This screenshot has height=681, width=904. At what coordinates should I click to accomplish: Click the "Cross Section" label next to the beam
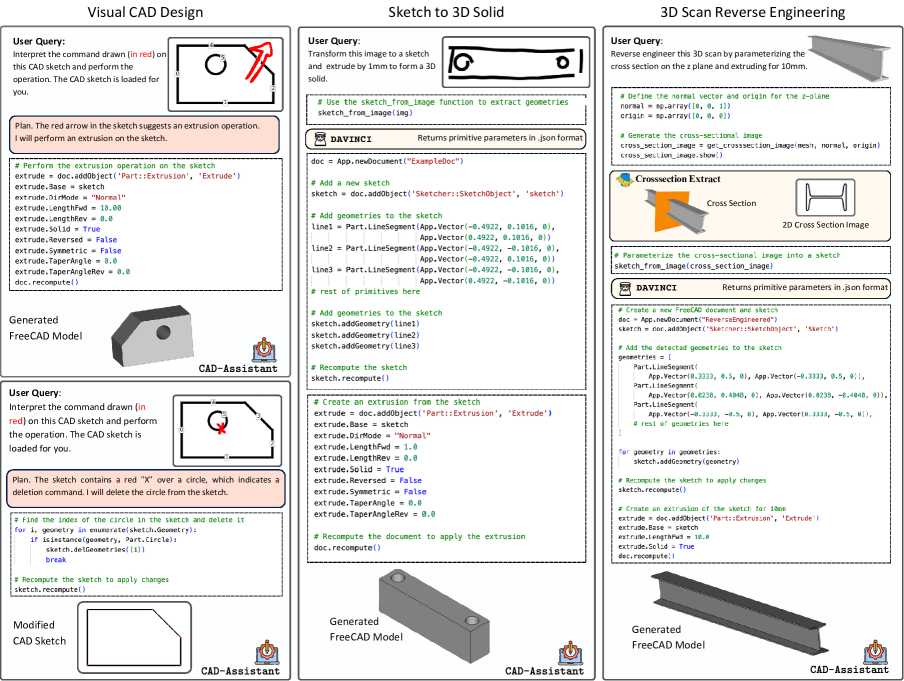(731, 203)
